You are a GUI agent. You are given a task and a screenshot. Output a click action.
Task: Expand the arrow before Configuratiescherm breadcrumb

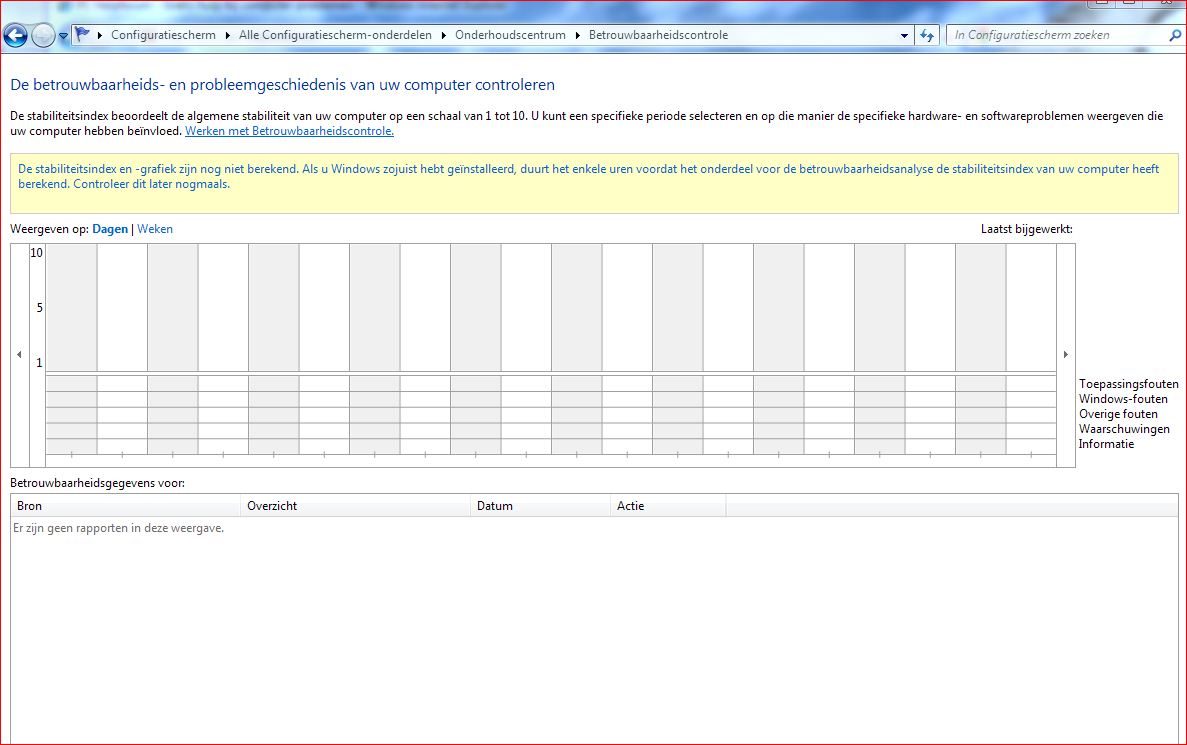100,35
